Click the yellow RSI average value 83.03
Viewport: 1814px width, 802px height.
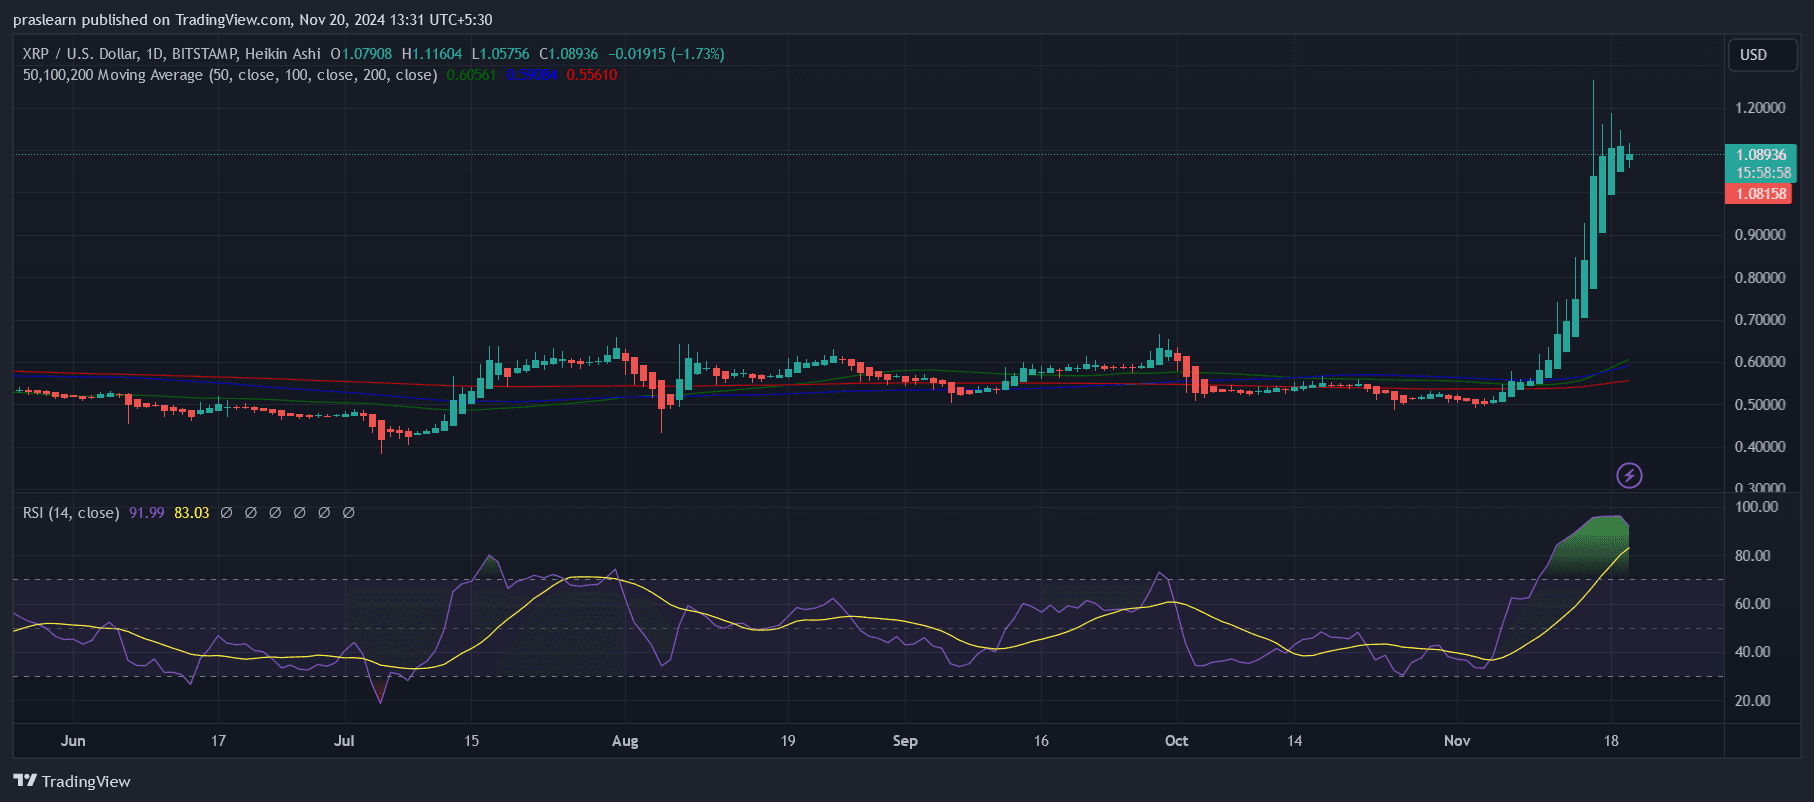191,513
